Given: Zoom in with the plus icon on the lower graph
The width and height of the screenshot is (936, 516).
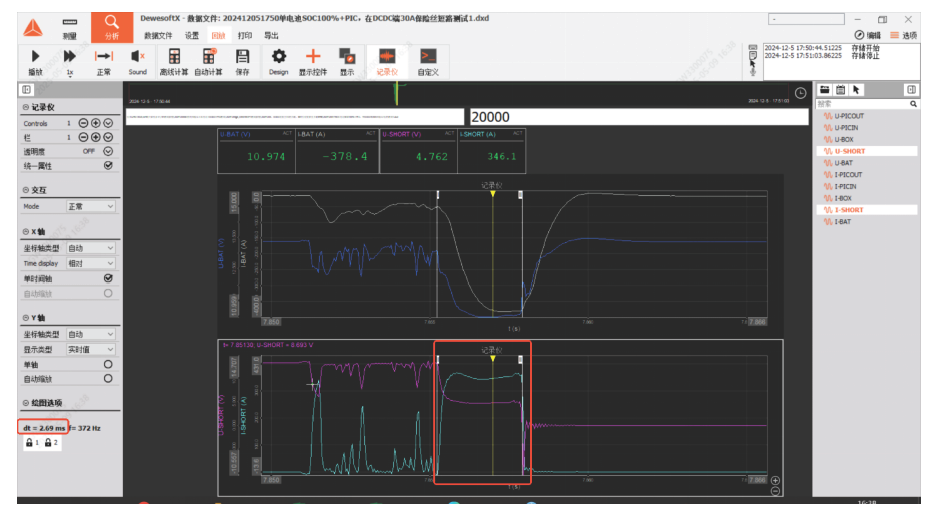Looking at the screenshot, I should click(775, 480).
